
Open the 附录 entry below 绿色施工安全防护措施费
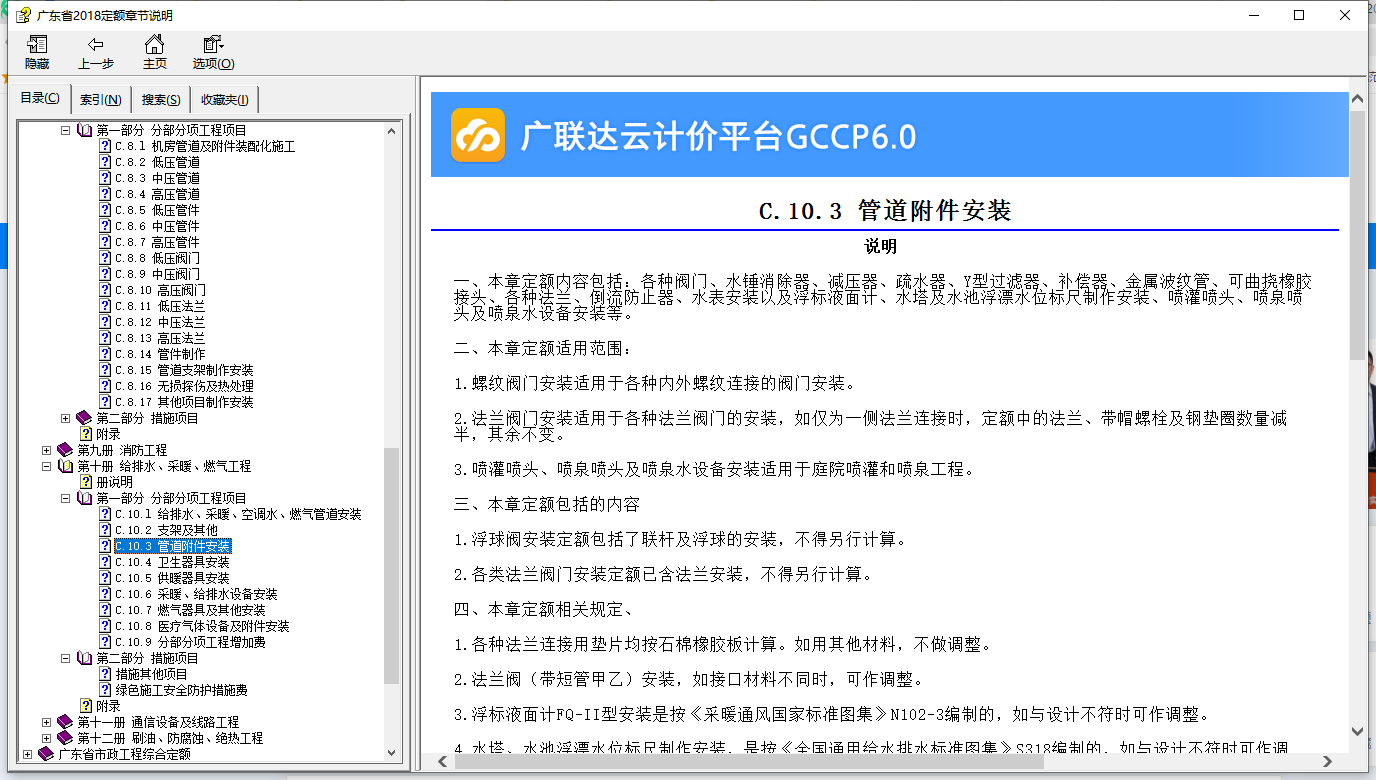coord(108,706)
